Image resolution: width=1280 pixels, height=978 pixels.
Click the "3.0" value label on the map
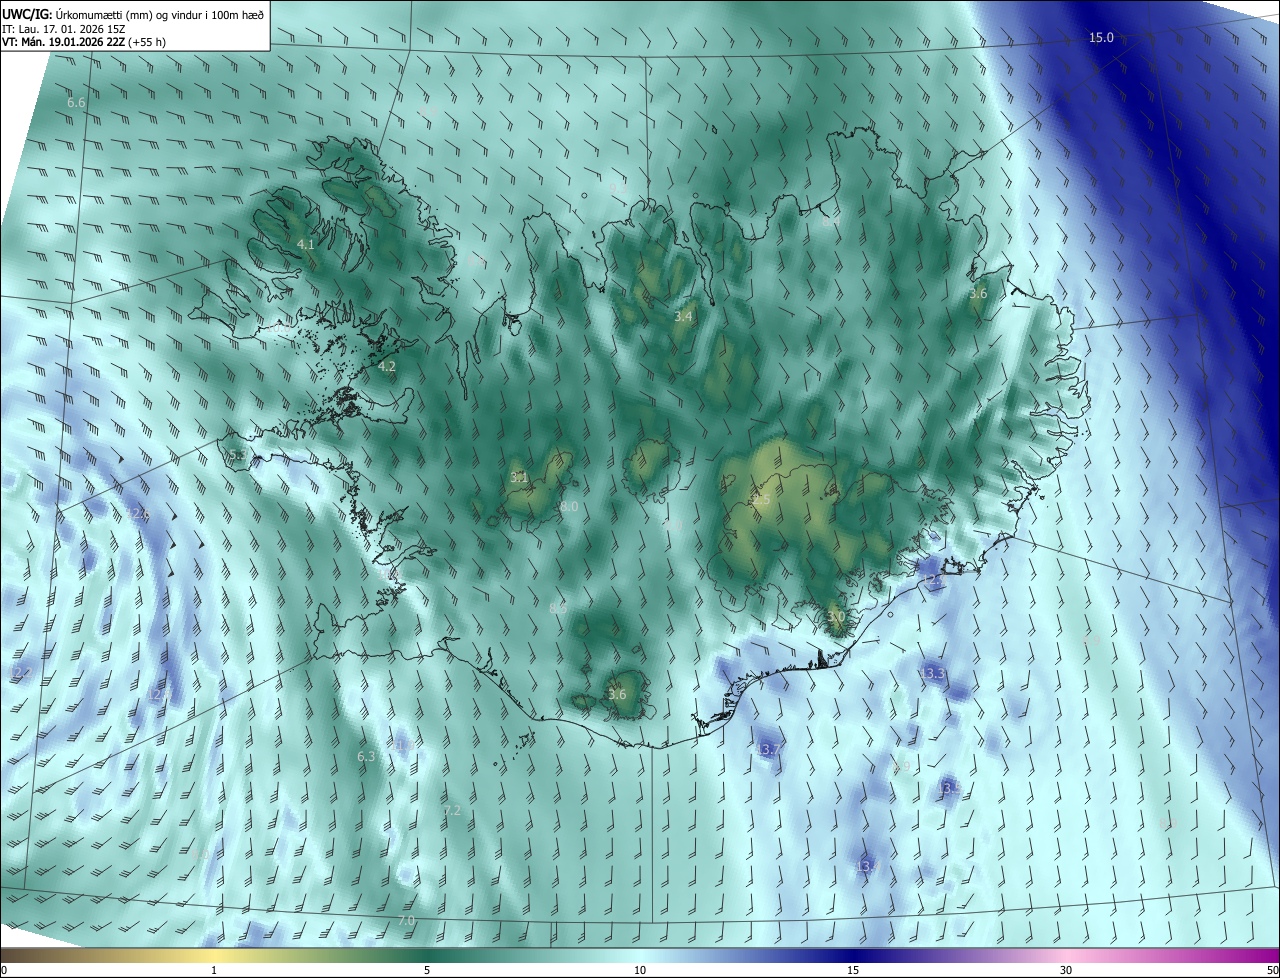pyautogui.click(x=837, y=617)
